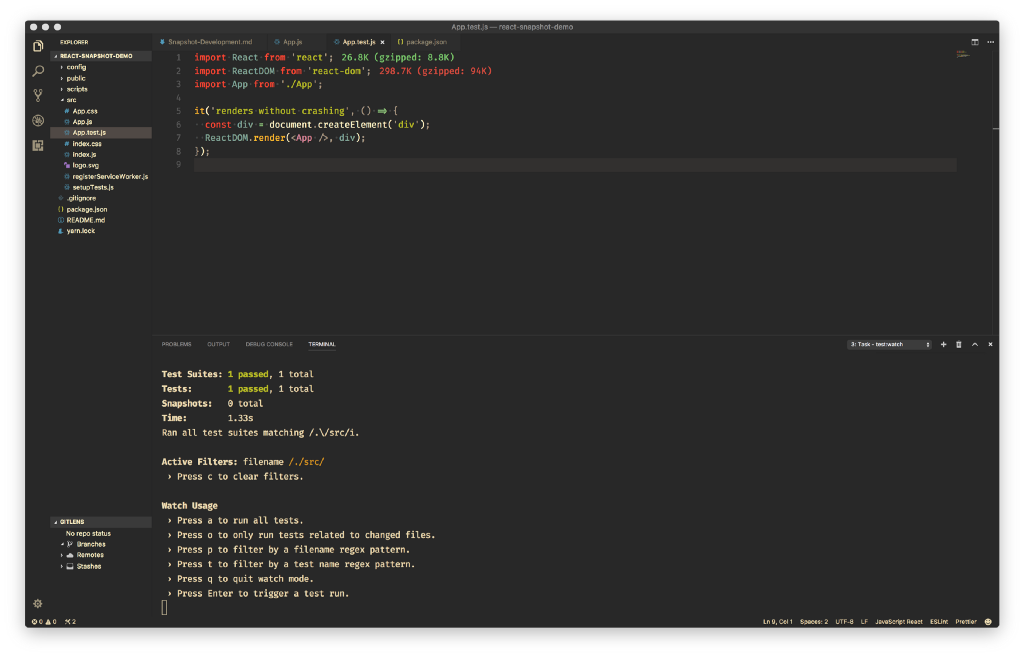Open the Debug view in activity bar
This screenshot has width=1024, height=657.
pyautogui.click(x=38, y=120)
